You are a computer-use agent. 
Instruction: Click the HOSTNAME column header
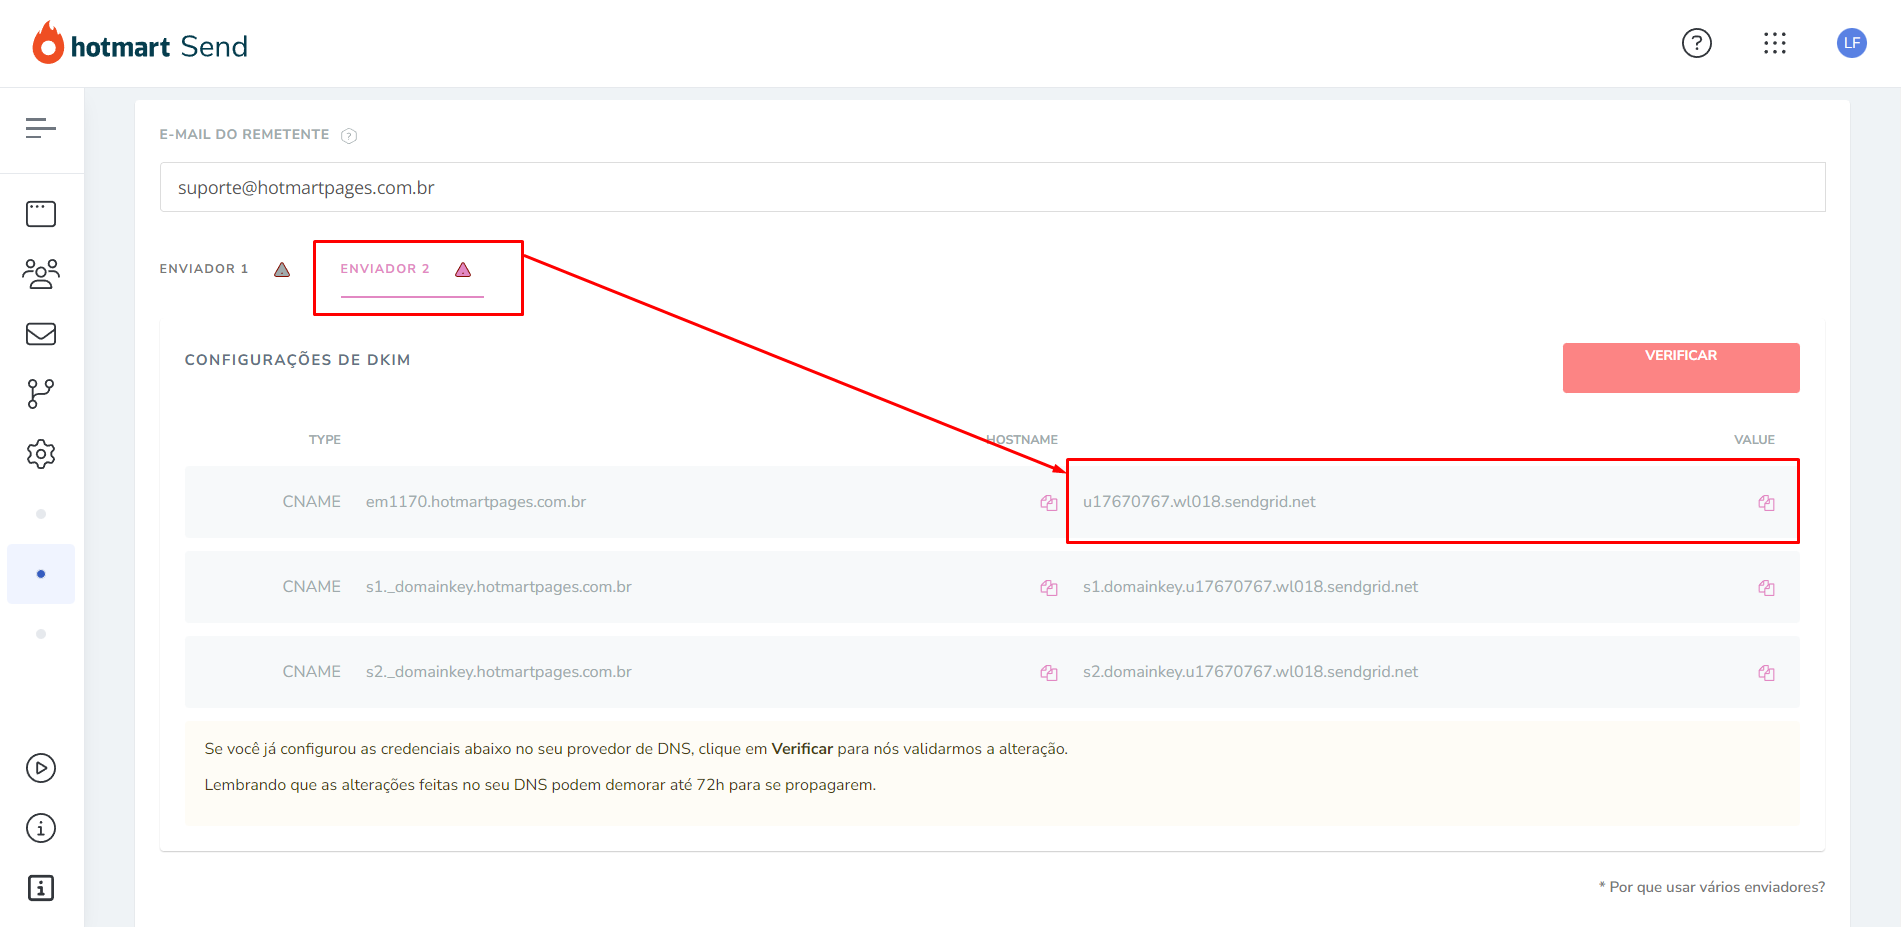[1022, 440]
